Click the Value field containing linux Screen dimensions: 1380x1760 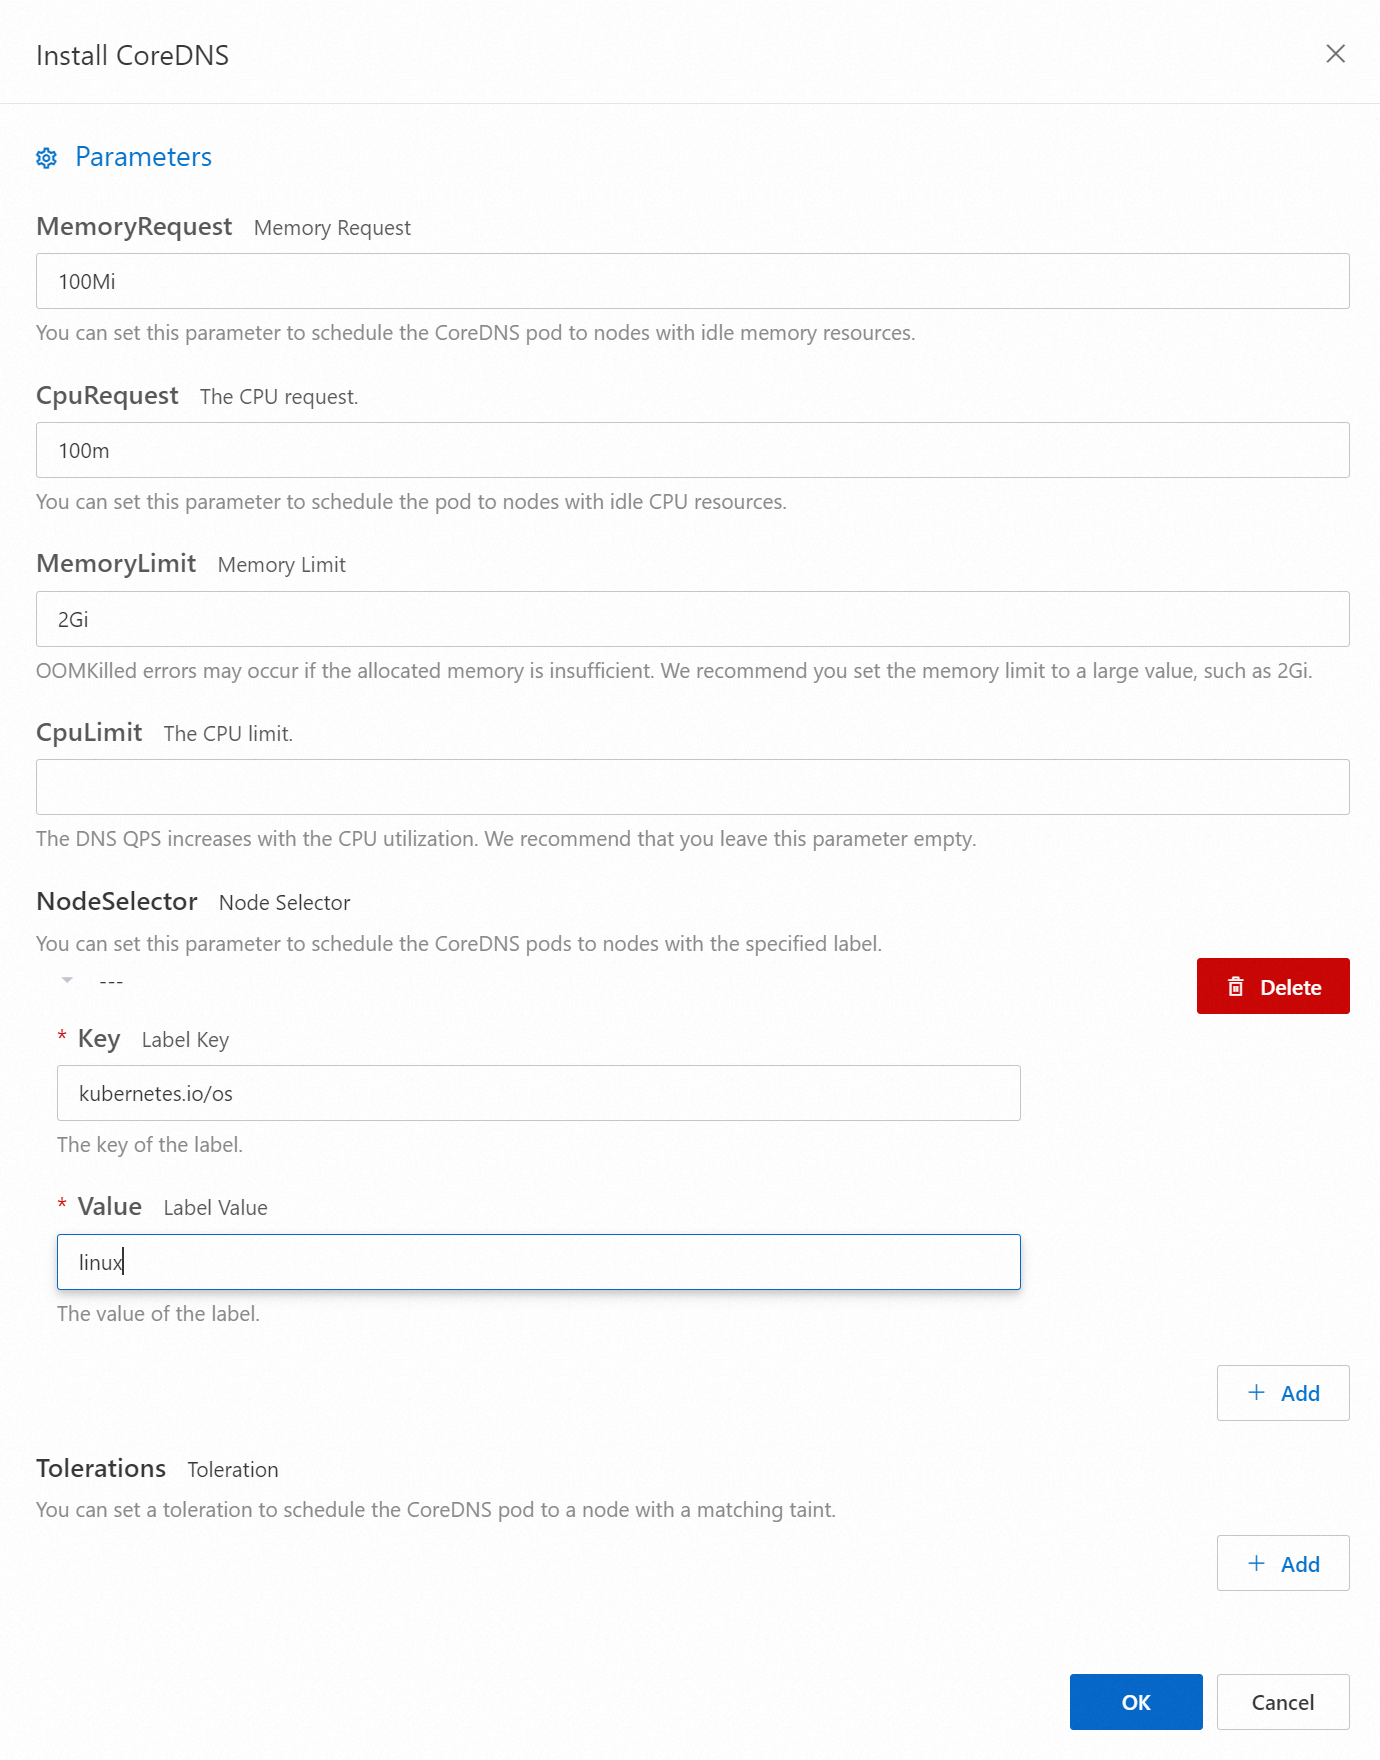(538, 1262)
